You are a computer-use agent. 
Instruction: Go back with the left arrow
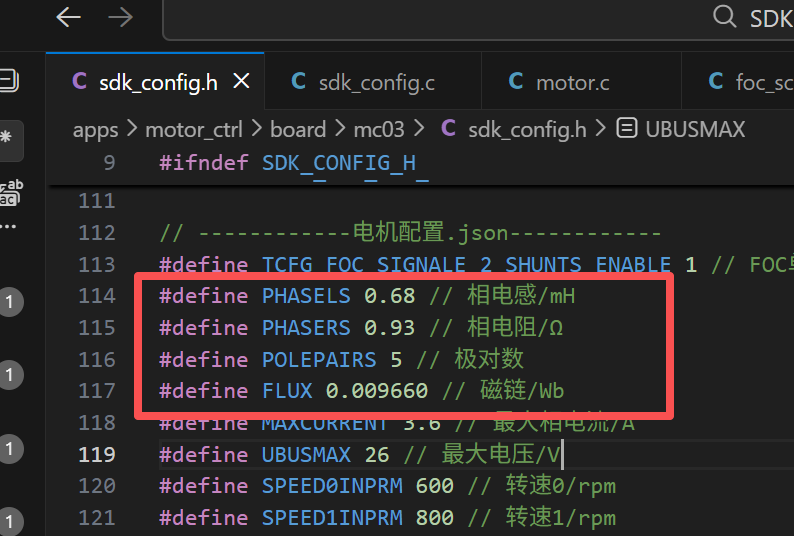[x=68, y=18]
